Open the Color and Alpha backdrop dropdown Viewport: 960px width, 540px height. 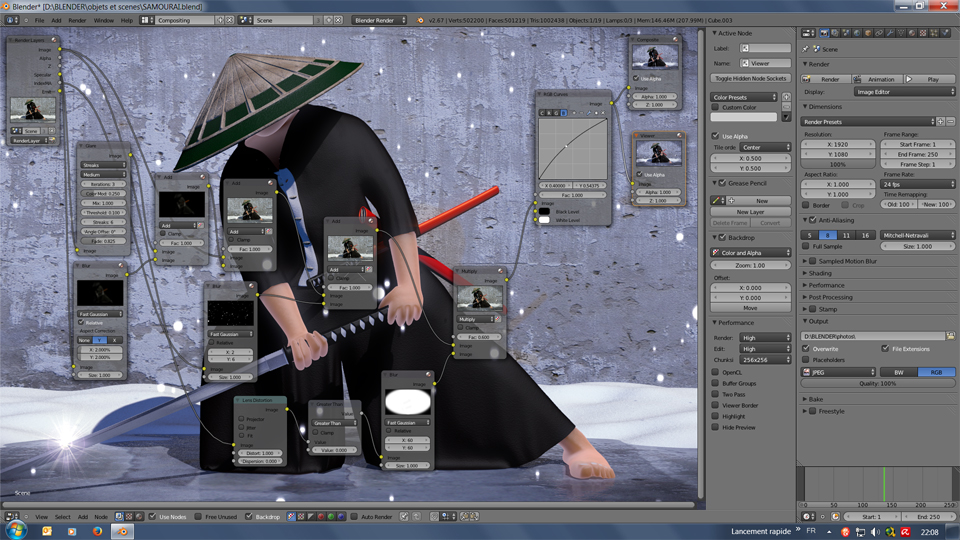[751, 252]
